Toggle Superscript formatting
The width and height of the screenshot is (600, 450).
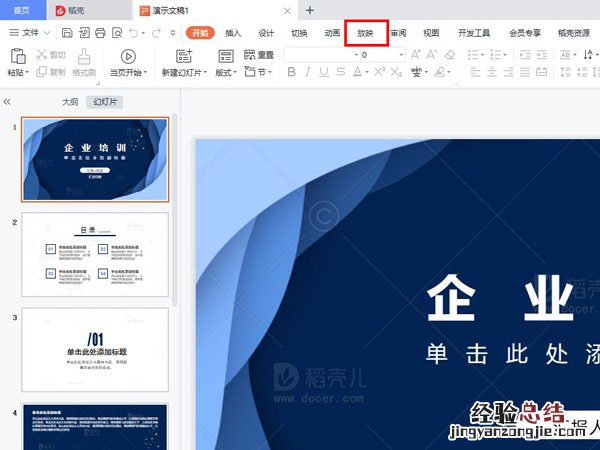pyautogui.click(x=379, y=72)
